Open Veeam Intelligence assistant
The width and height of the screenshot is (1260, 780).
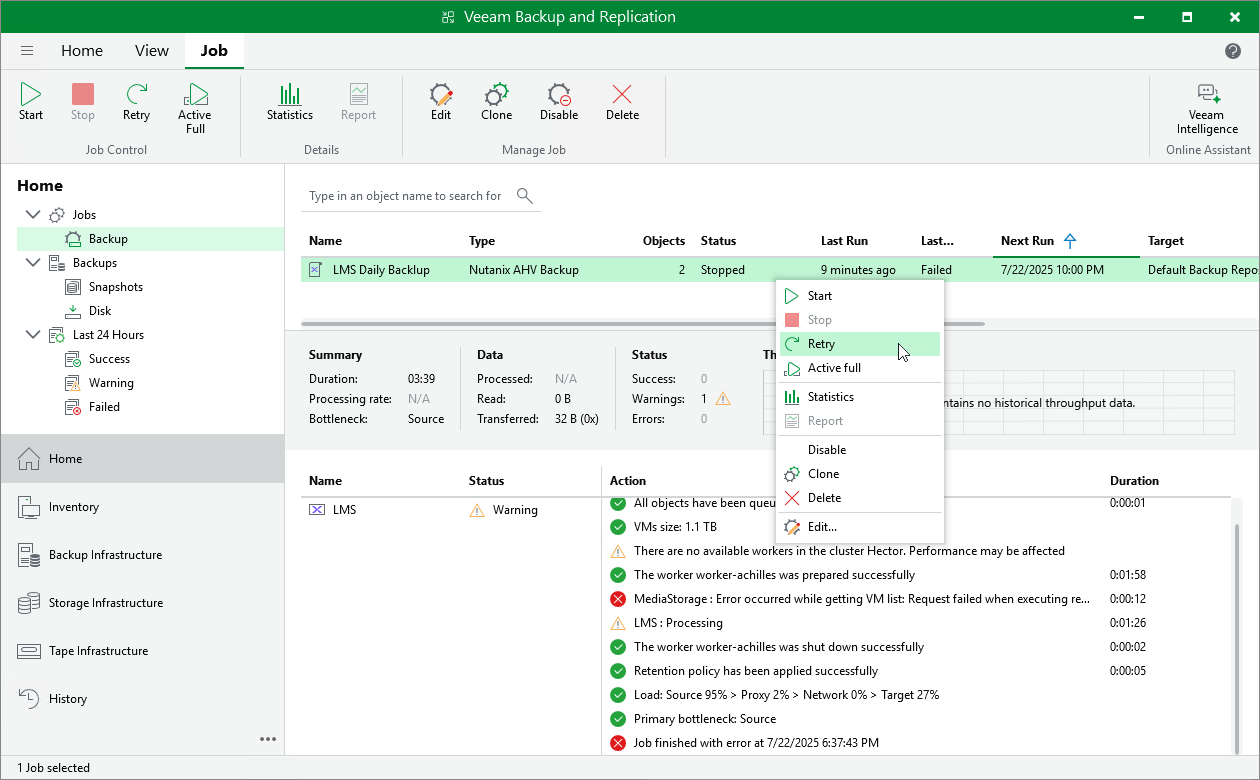(1207, 109)
